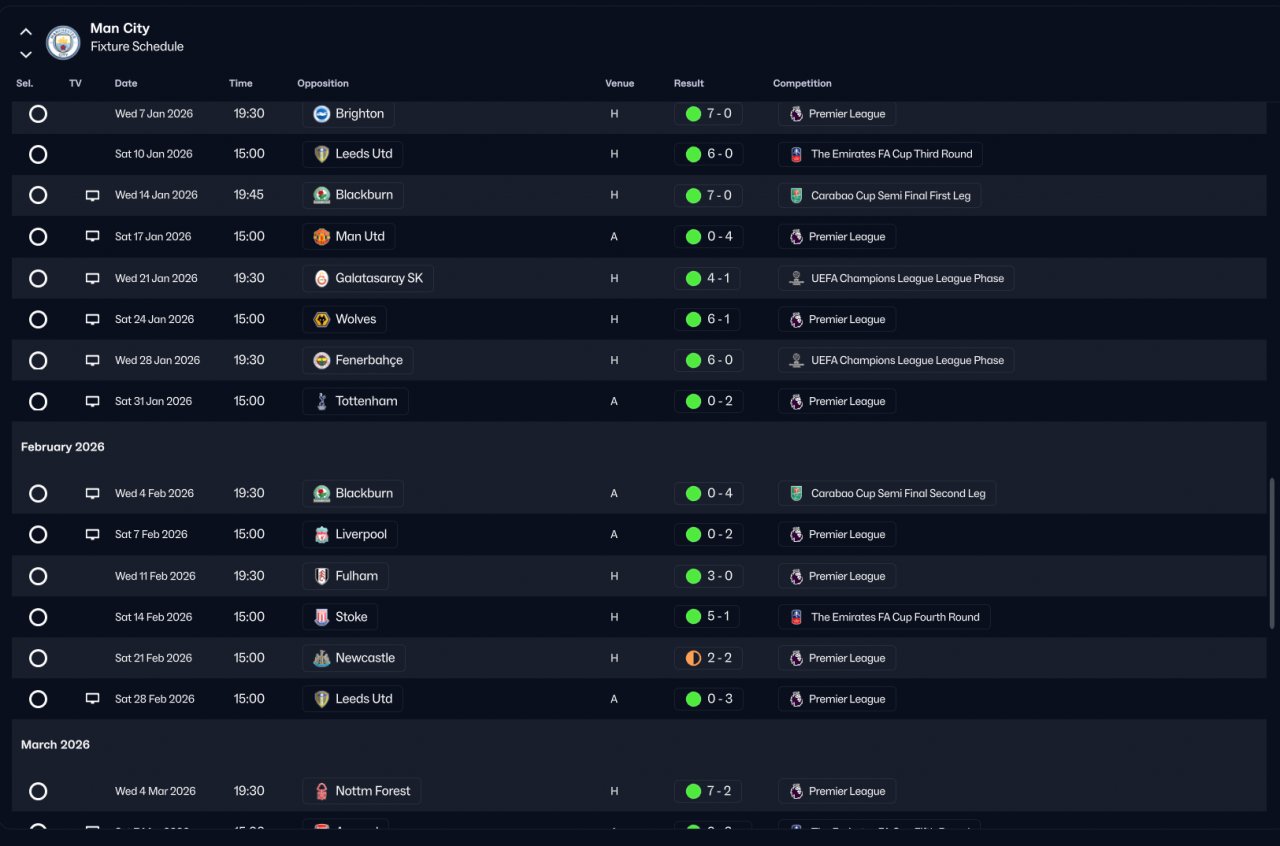Click the Carabao Cup icon on 14 Jan
Screen dimensions: 1280x846
click(x=796, y=195)
